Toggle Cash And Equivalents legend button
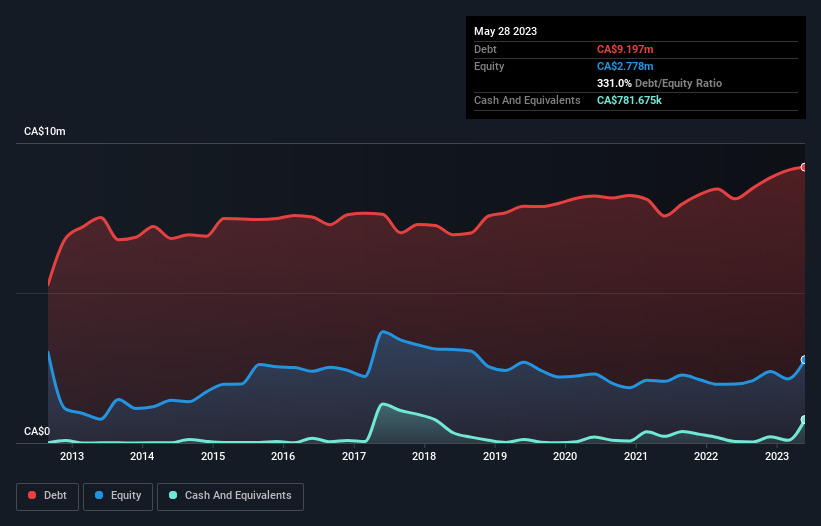This screenshot has height=526, width=821. point(230,496)
